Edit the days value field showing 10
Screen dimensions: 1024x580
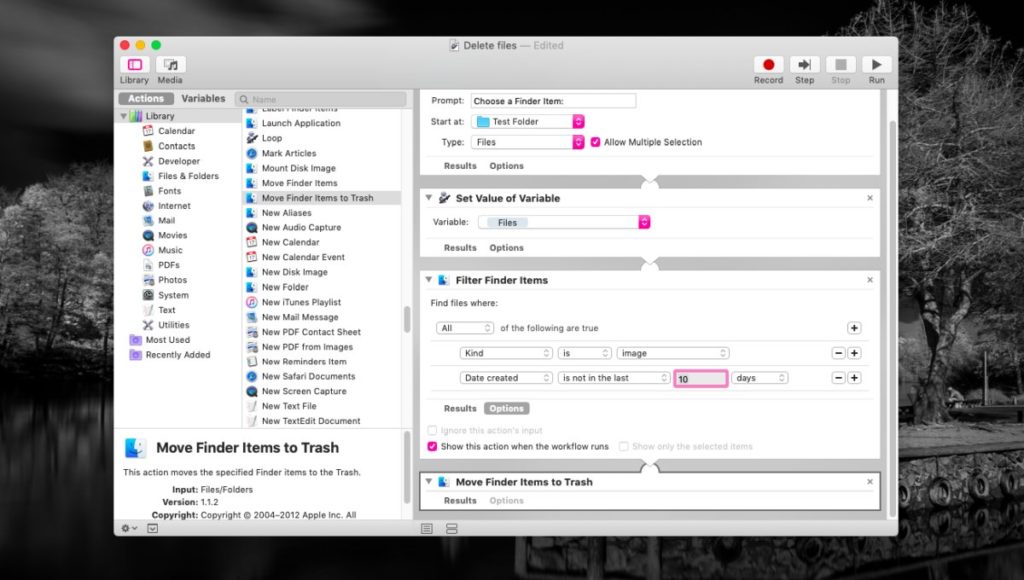coord(700,377)
